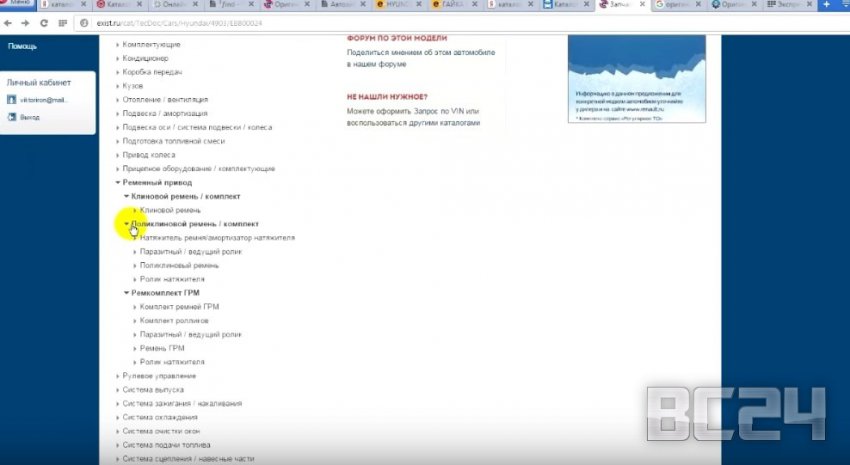Open the Поликлиновый ремень link
The width and height of the screenshot is (850, 465).
point(179,266)
